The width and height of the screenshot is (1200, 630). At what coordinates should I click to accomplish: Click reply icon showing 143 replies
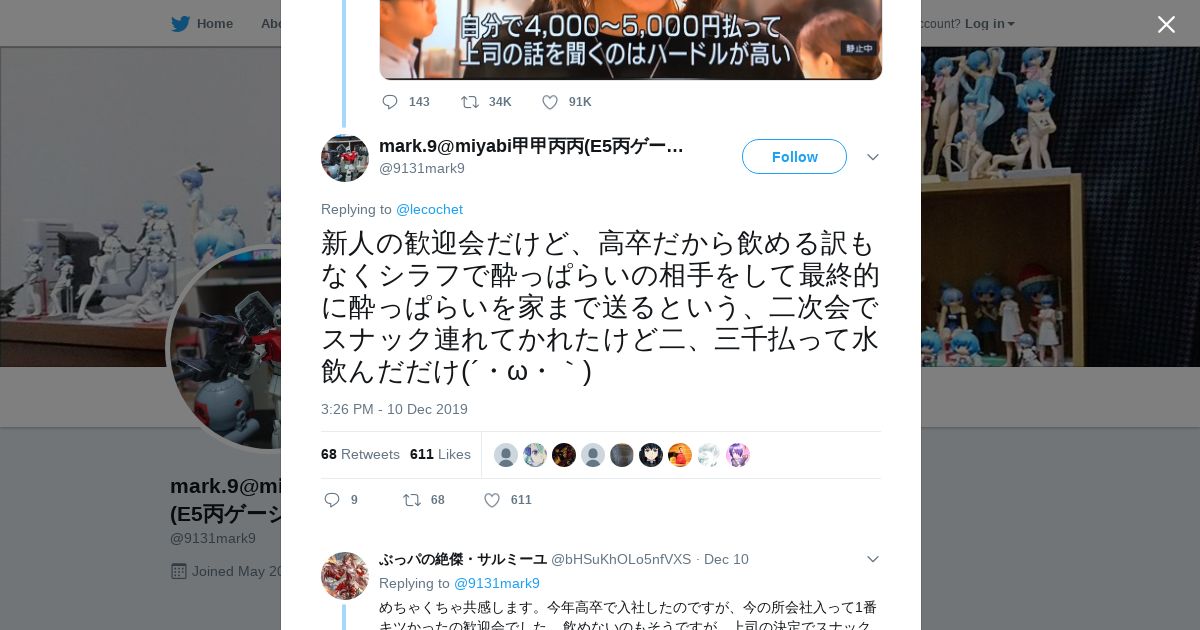(390, 102)
